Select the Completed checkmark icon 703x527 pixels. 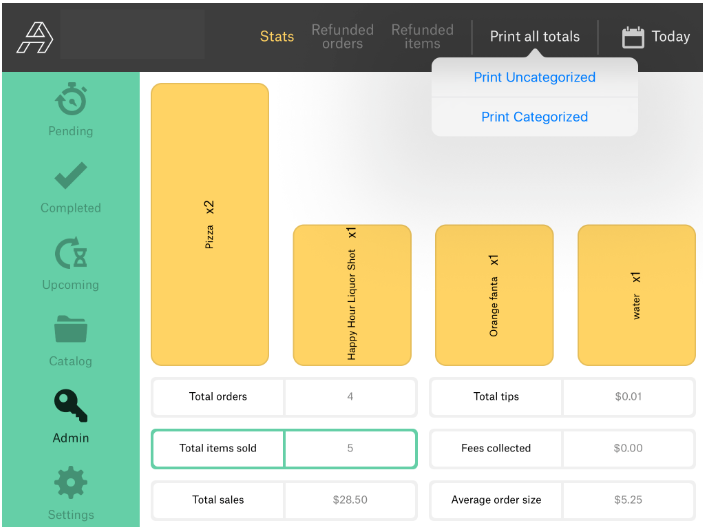70,176
